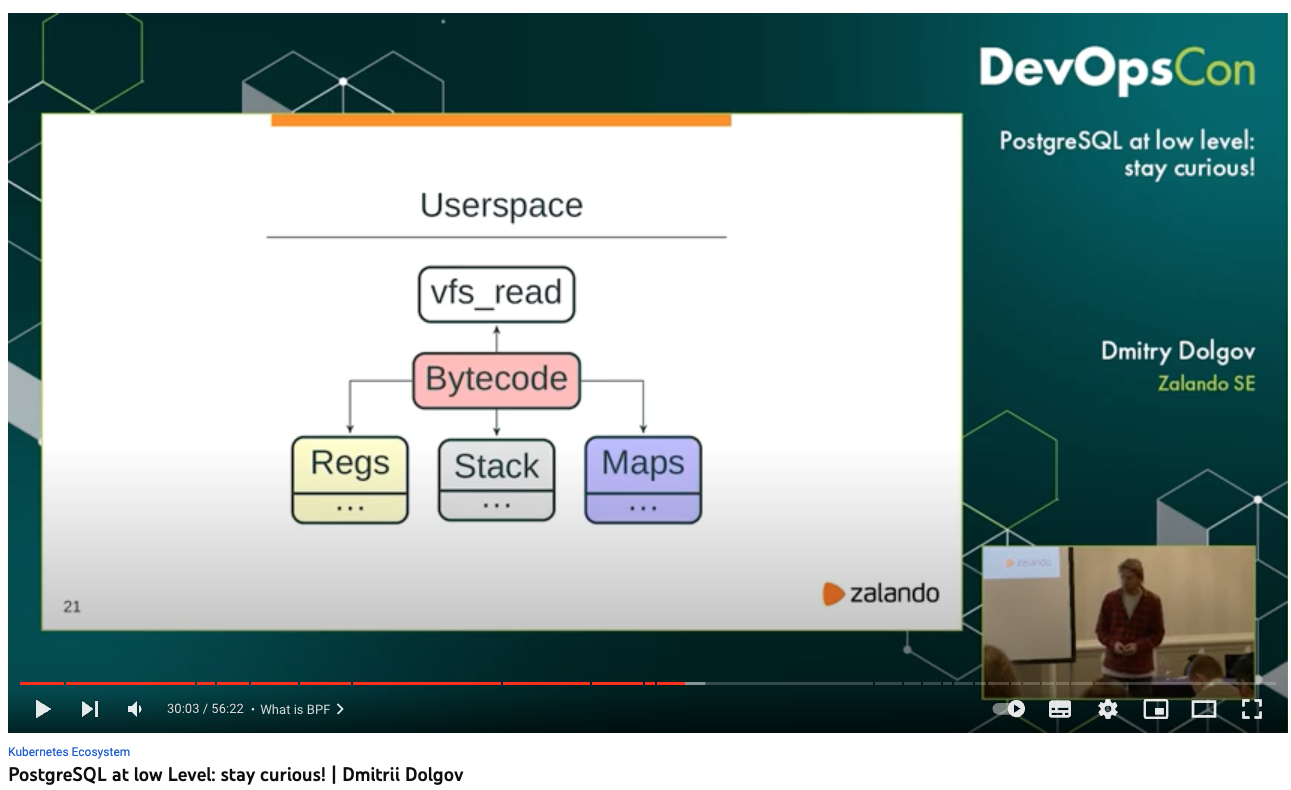
Task: Click the 'Userspace' slide heading
Action: 501,205
